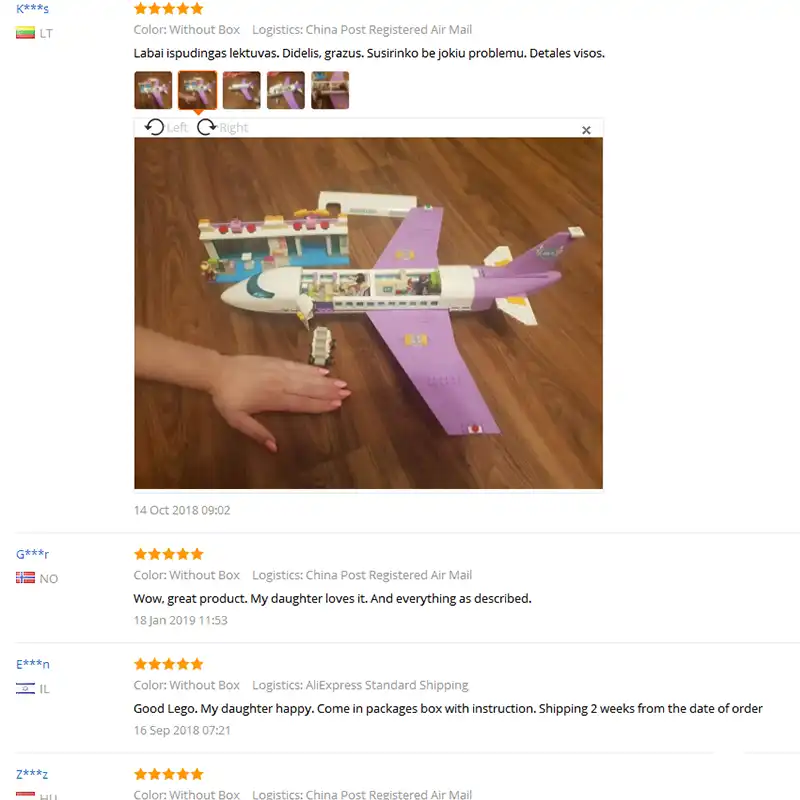This screenshot has width=800, height=800.
Task: Click the Norway flag icon
Action: click(25, 578)
